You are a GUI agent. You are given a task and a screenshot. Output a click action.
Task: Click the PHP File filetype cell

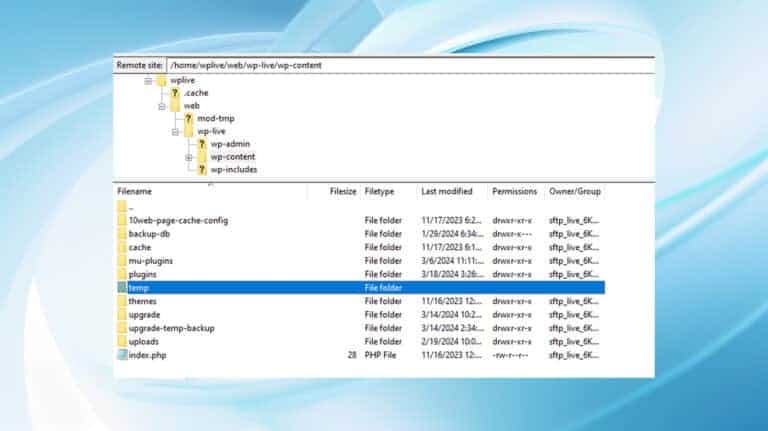pyautogui.click(x=380, y=355)
